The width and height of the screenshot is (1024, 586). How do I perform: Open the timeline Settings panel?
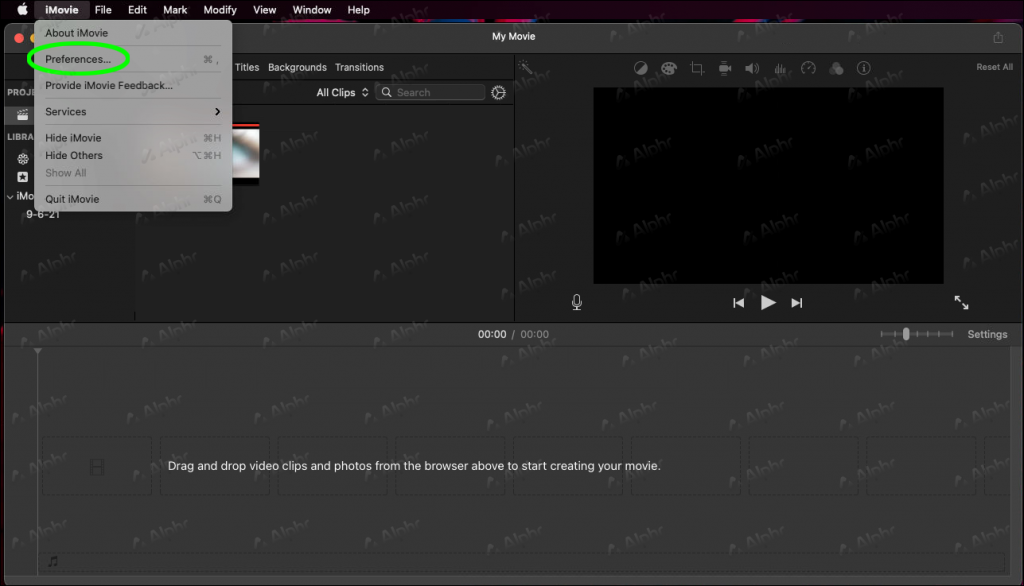[x=987, y=334]
